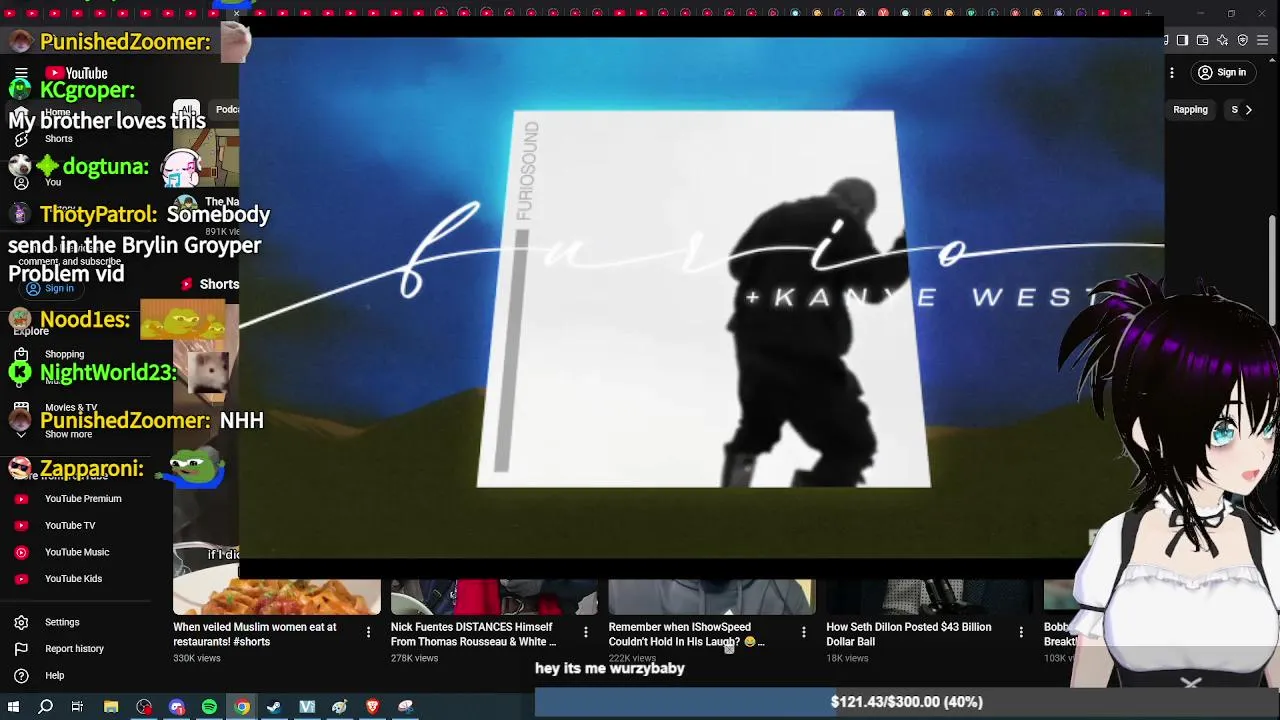Open options for IShowSpeed video

pyautogui.click(x=804, y=632)
